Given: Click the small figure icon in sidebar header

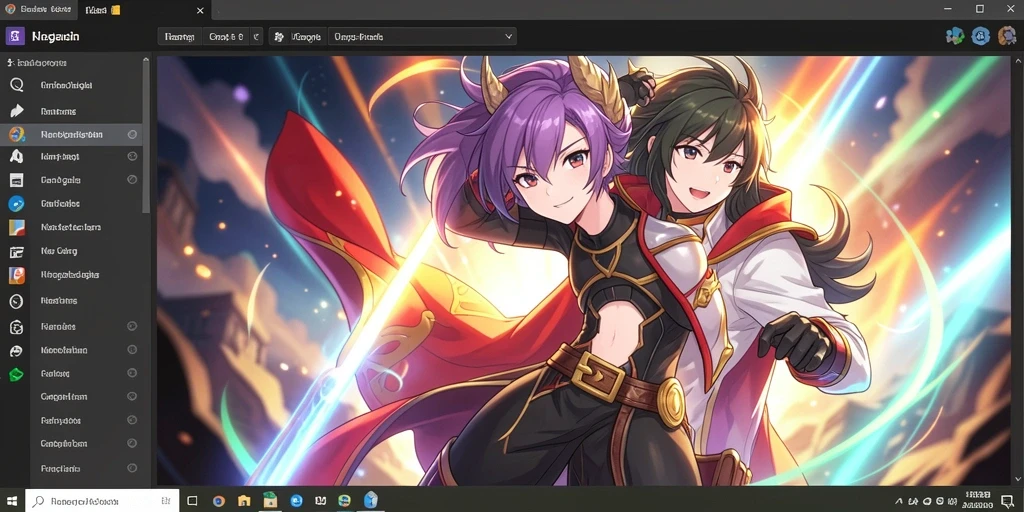Looking at the screenshot, I should click(10, 63).
